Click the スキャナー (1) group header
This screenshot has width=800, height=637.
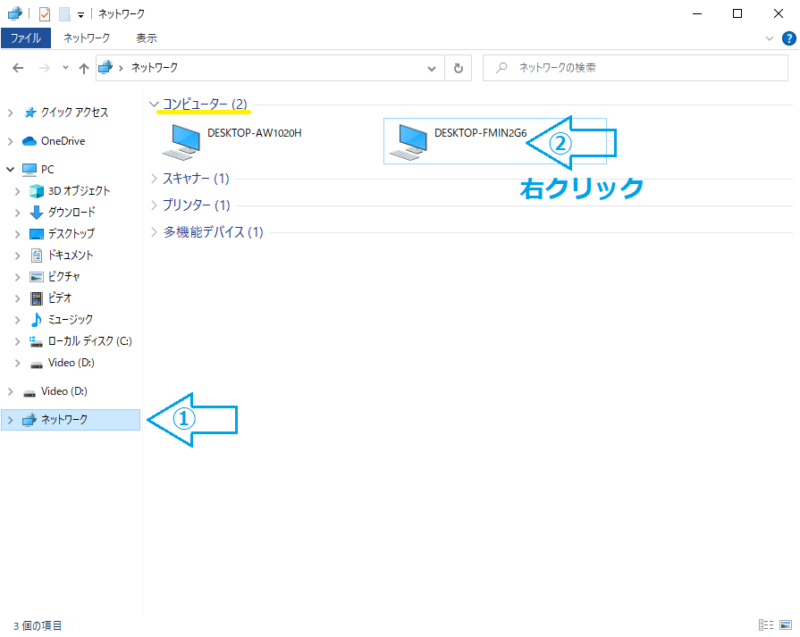[x=196, y=179]
